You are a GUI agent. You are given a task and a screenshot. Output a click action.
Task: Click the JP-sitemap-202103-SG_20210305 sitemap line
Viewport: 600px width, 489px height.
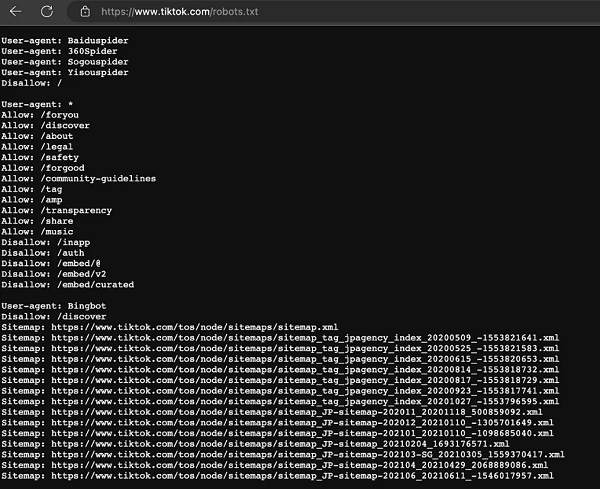click(x=283, y=455)
